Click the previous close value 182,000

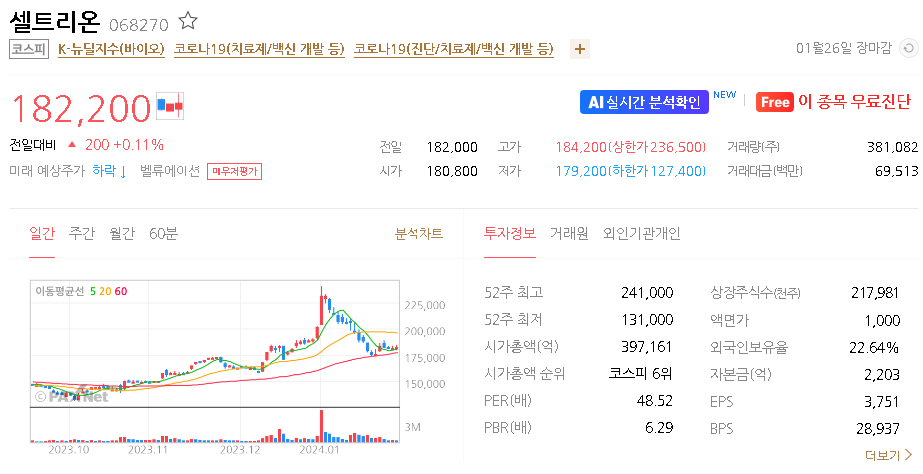452,147
